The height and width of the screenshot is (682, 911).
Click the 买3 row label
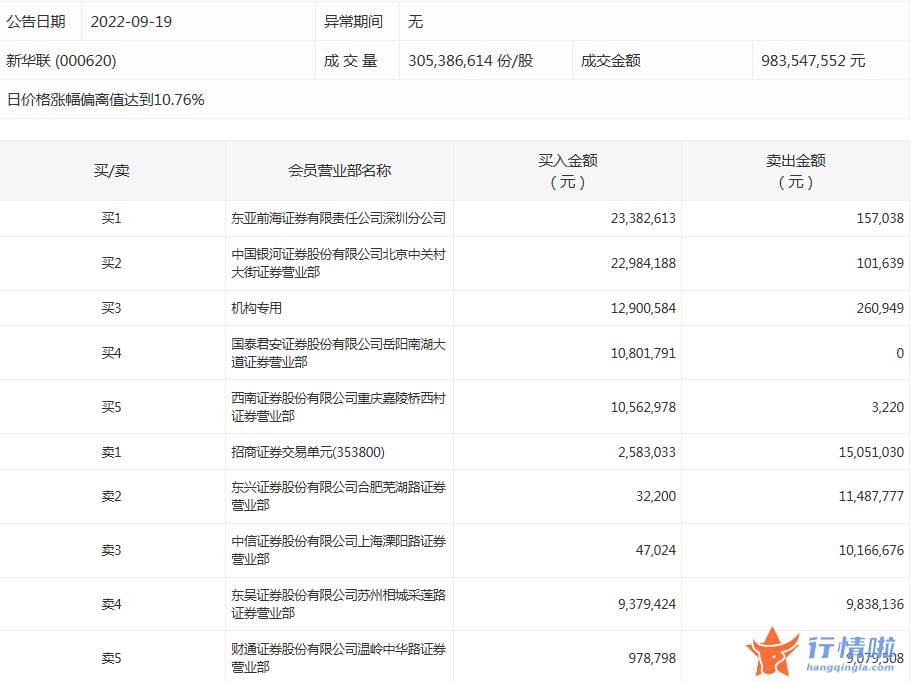112,308
